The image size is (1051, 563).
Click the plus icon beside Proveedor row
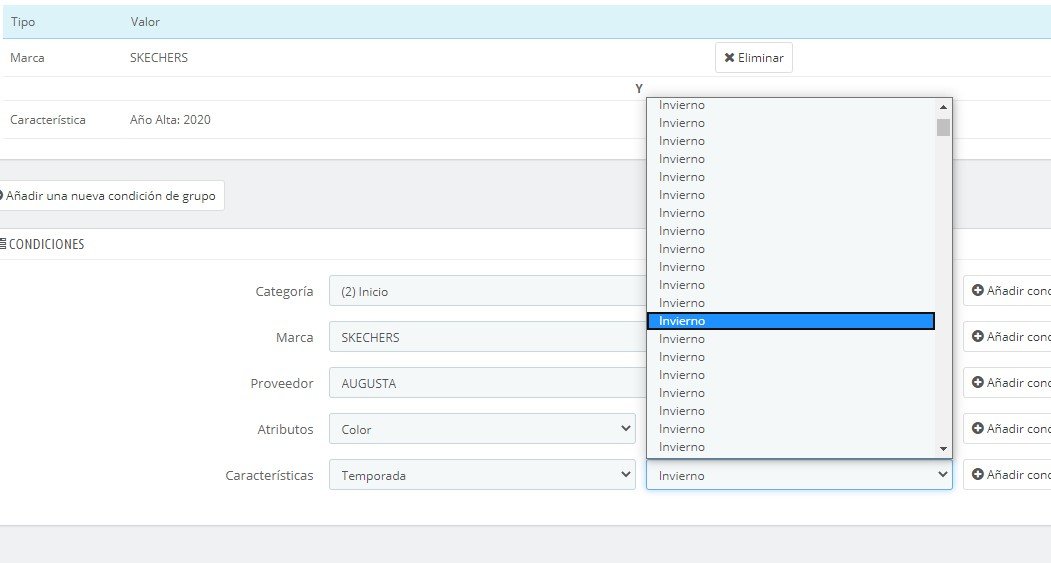tap(977, 383)
